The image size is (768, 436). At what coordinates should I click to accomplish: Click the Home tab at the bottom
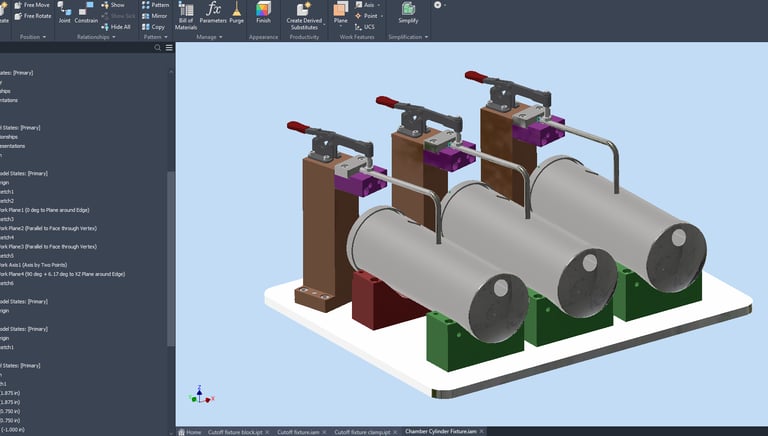(189, 431)
